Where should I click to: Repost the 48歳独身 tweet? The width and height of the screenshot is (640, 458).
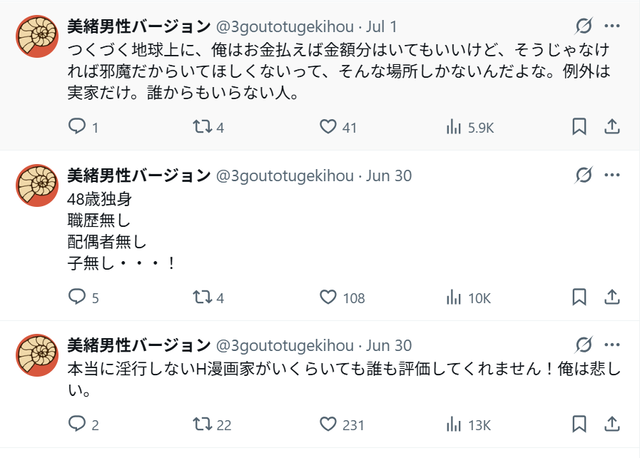click(202, 297)
